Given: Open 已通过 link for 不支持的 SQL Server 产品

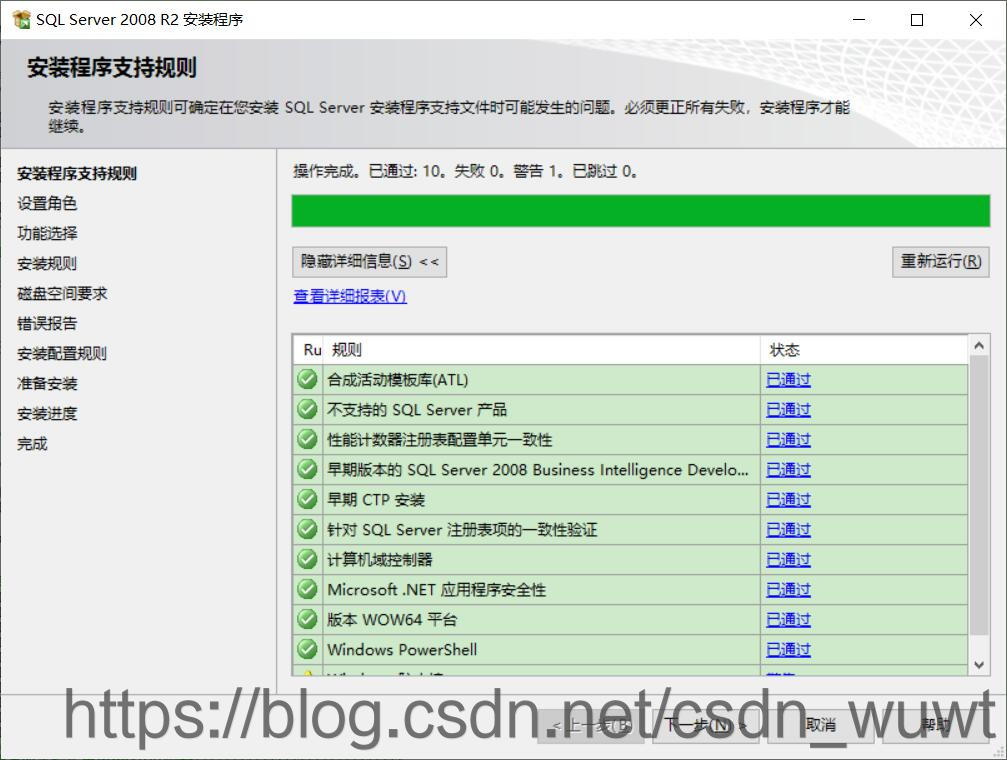Looking at the screenshot, I should [x=788, y=410].
